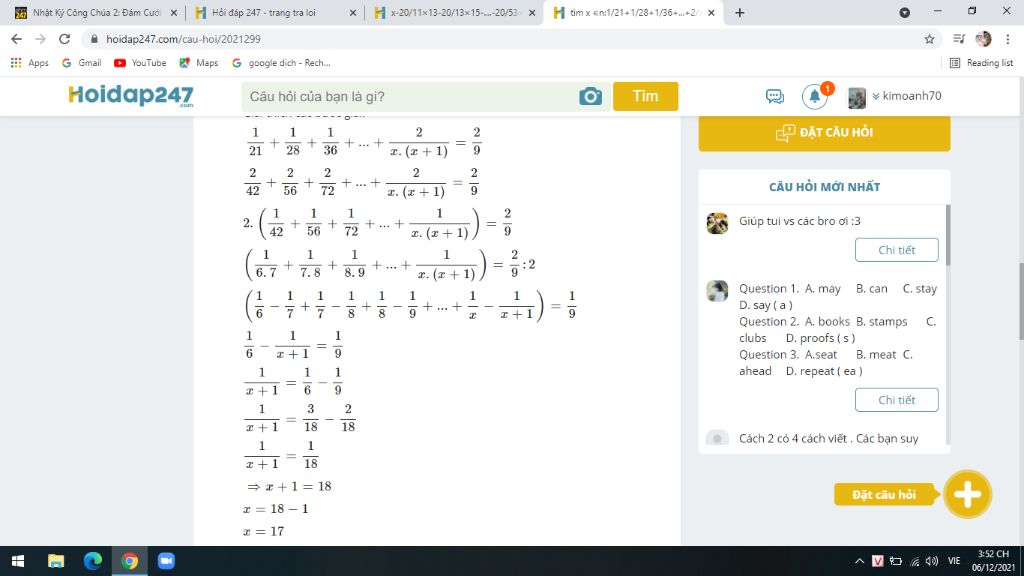Click the Hoidap247 logo

(131, 96)
